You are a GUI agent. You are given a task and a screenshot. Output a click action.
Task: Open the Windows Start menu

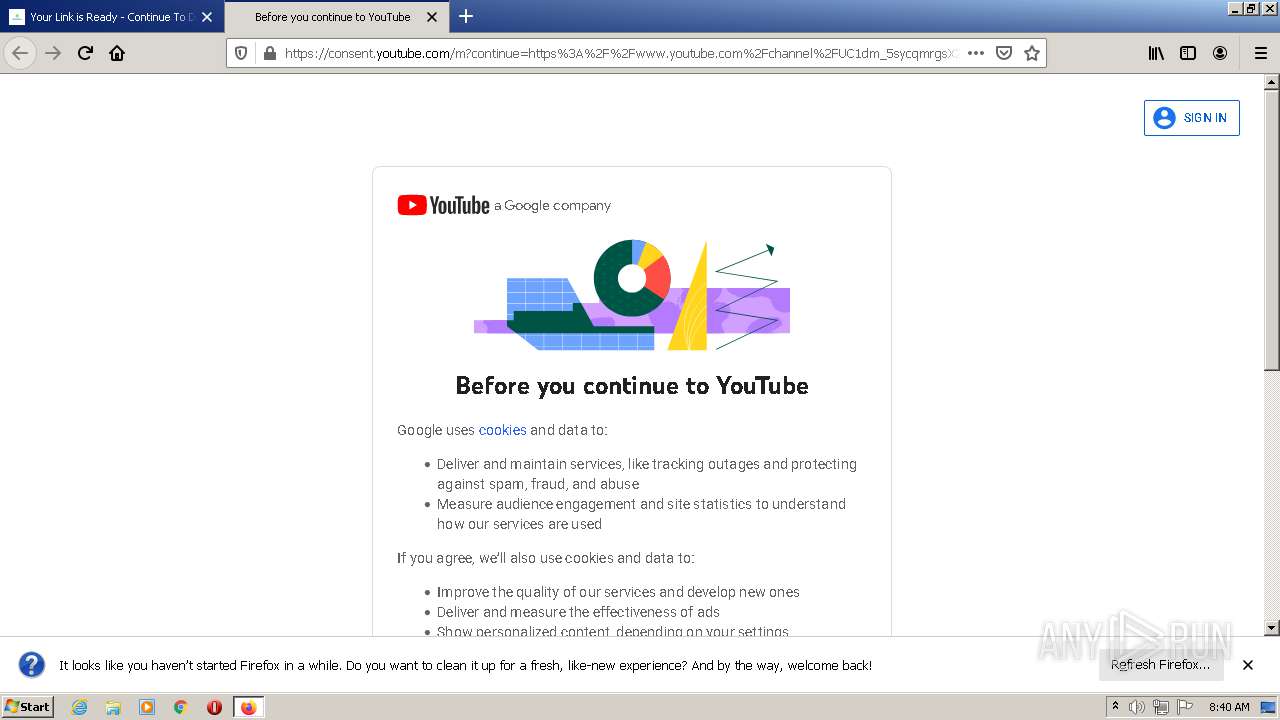click(x=28, y=707)
